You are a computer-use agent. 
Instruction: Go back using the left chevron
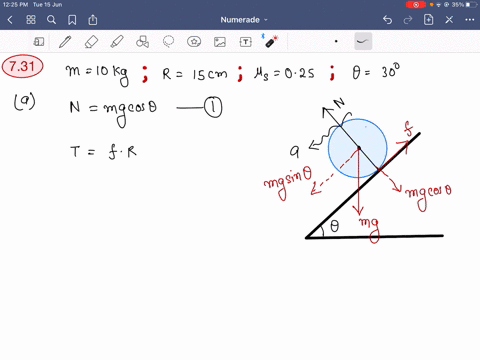(x=10, y=20)
